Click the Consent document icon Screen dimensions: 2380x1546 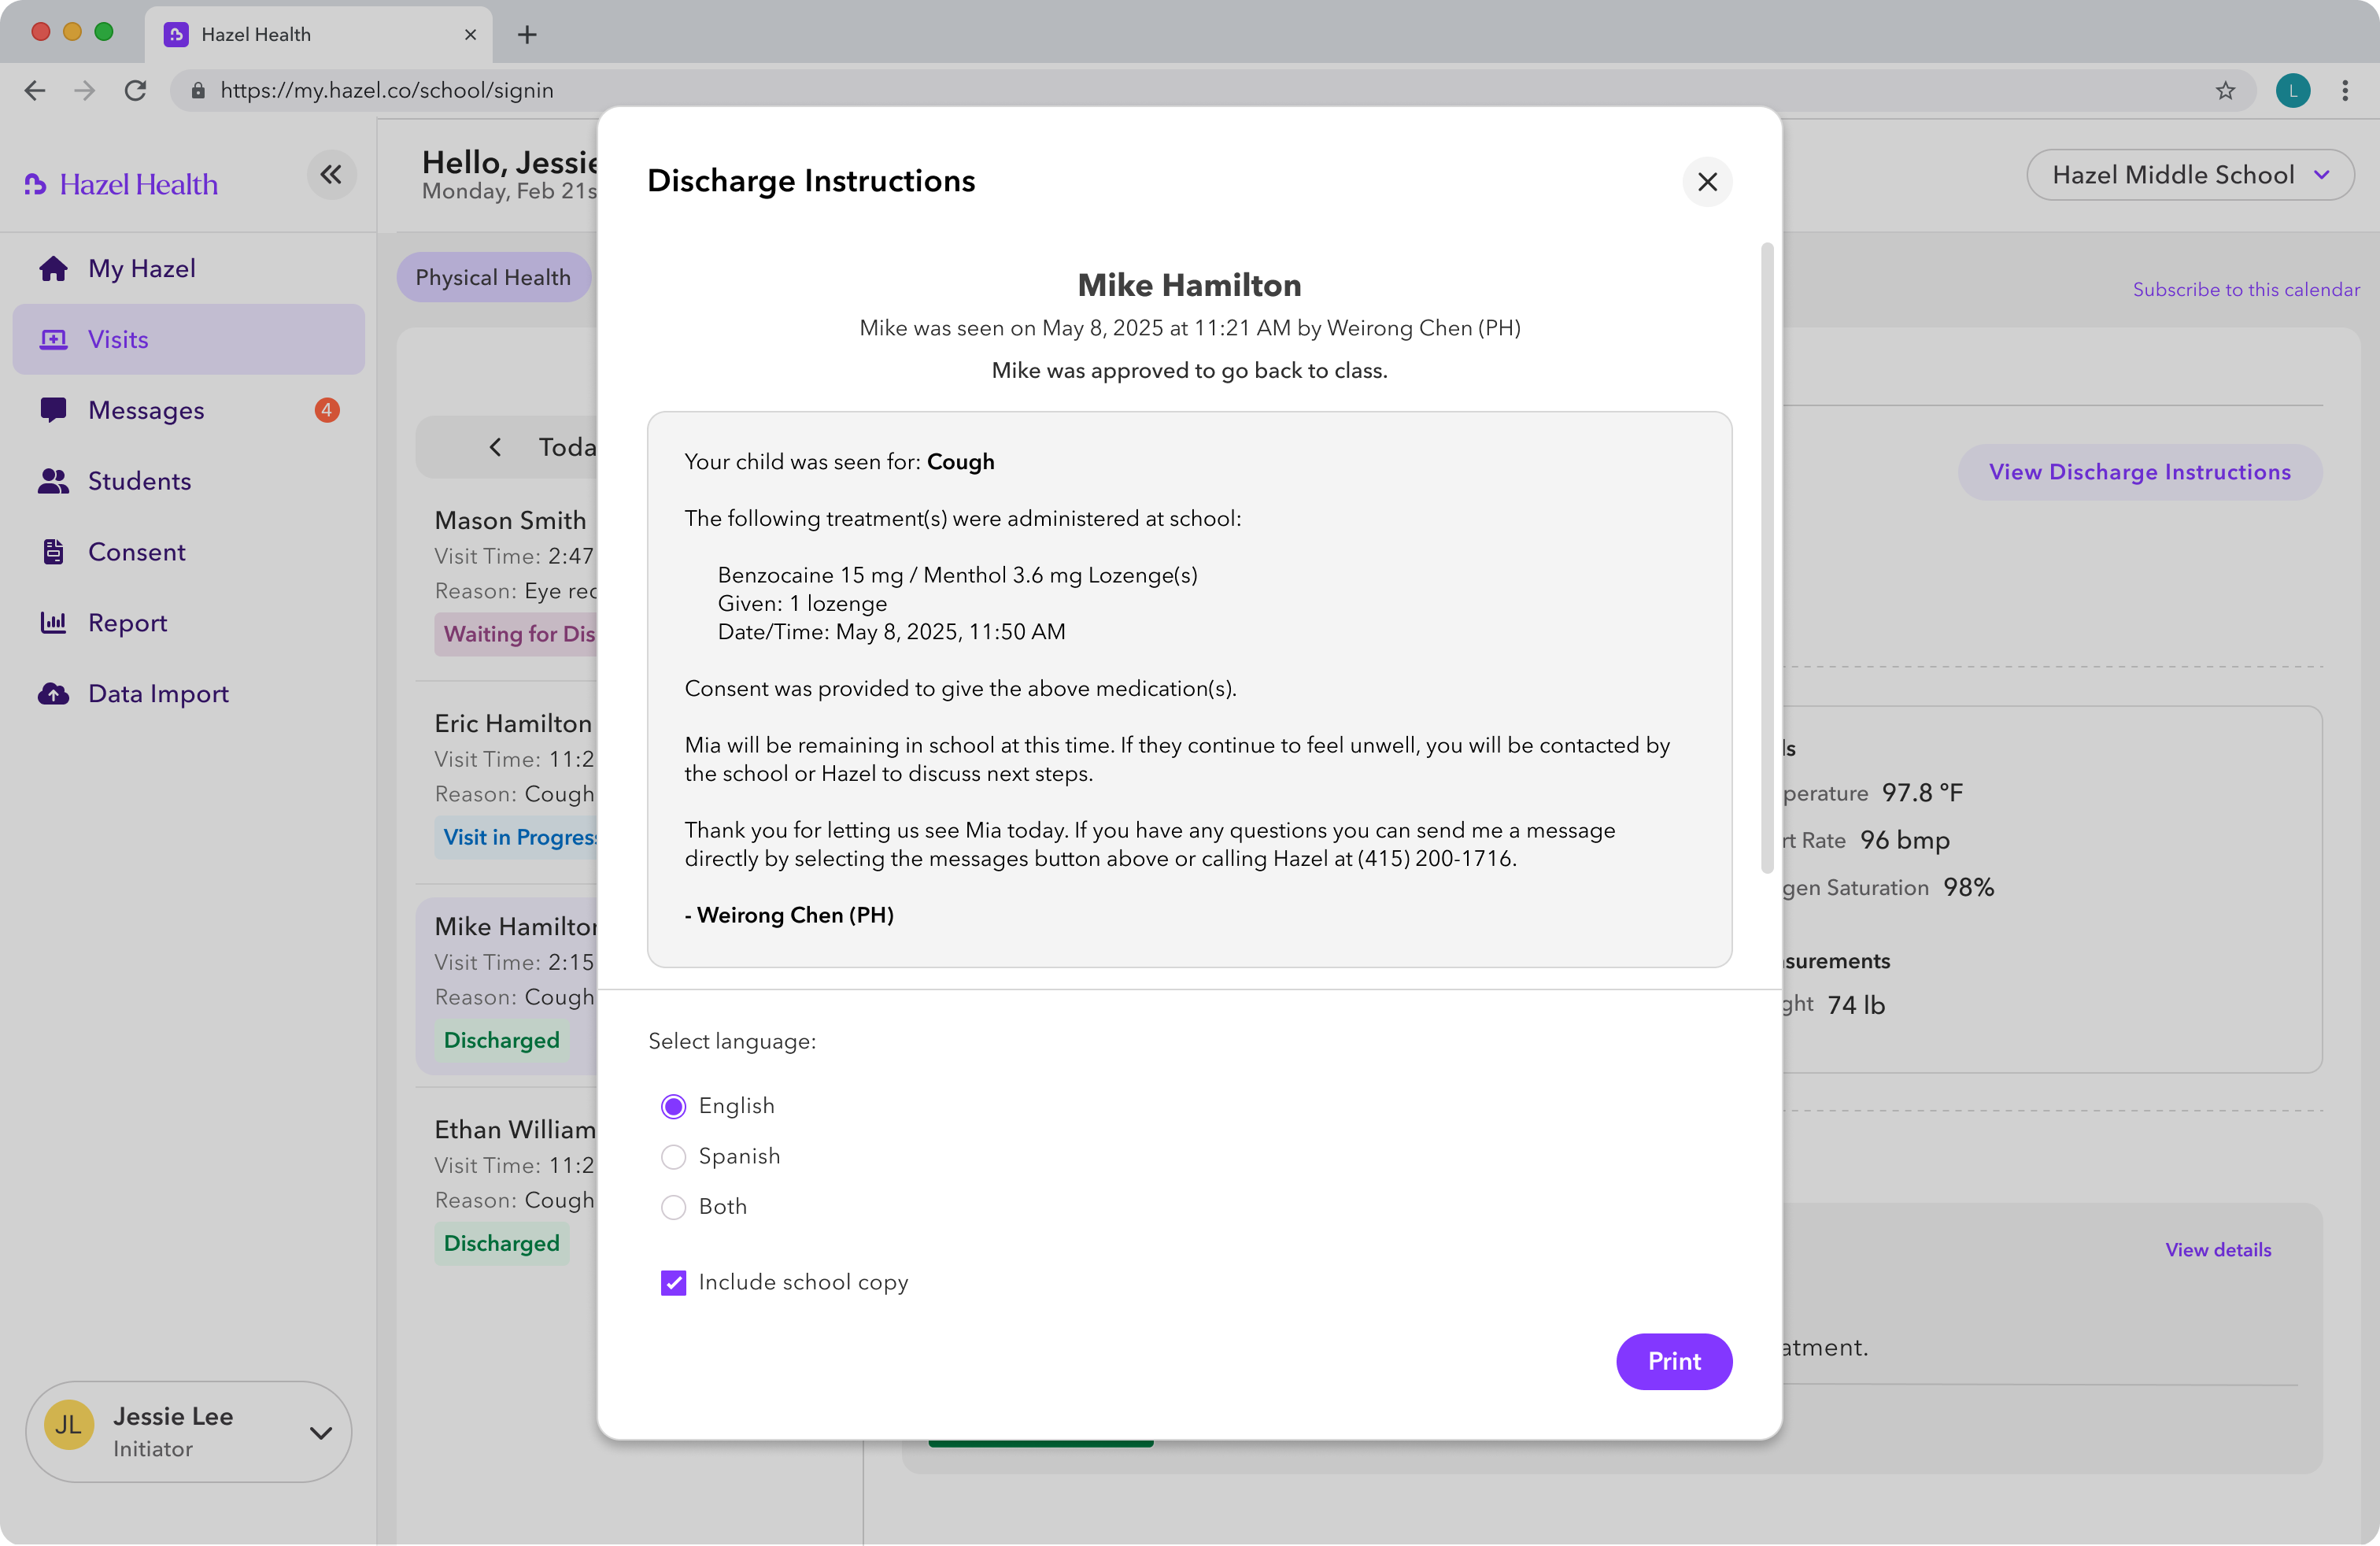(53, 552)
